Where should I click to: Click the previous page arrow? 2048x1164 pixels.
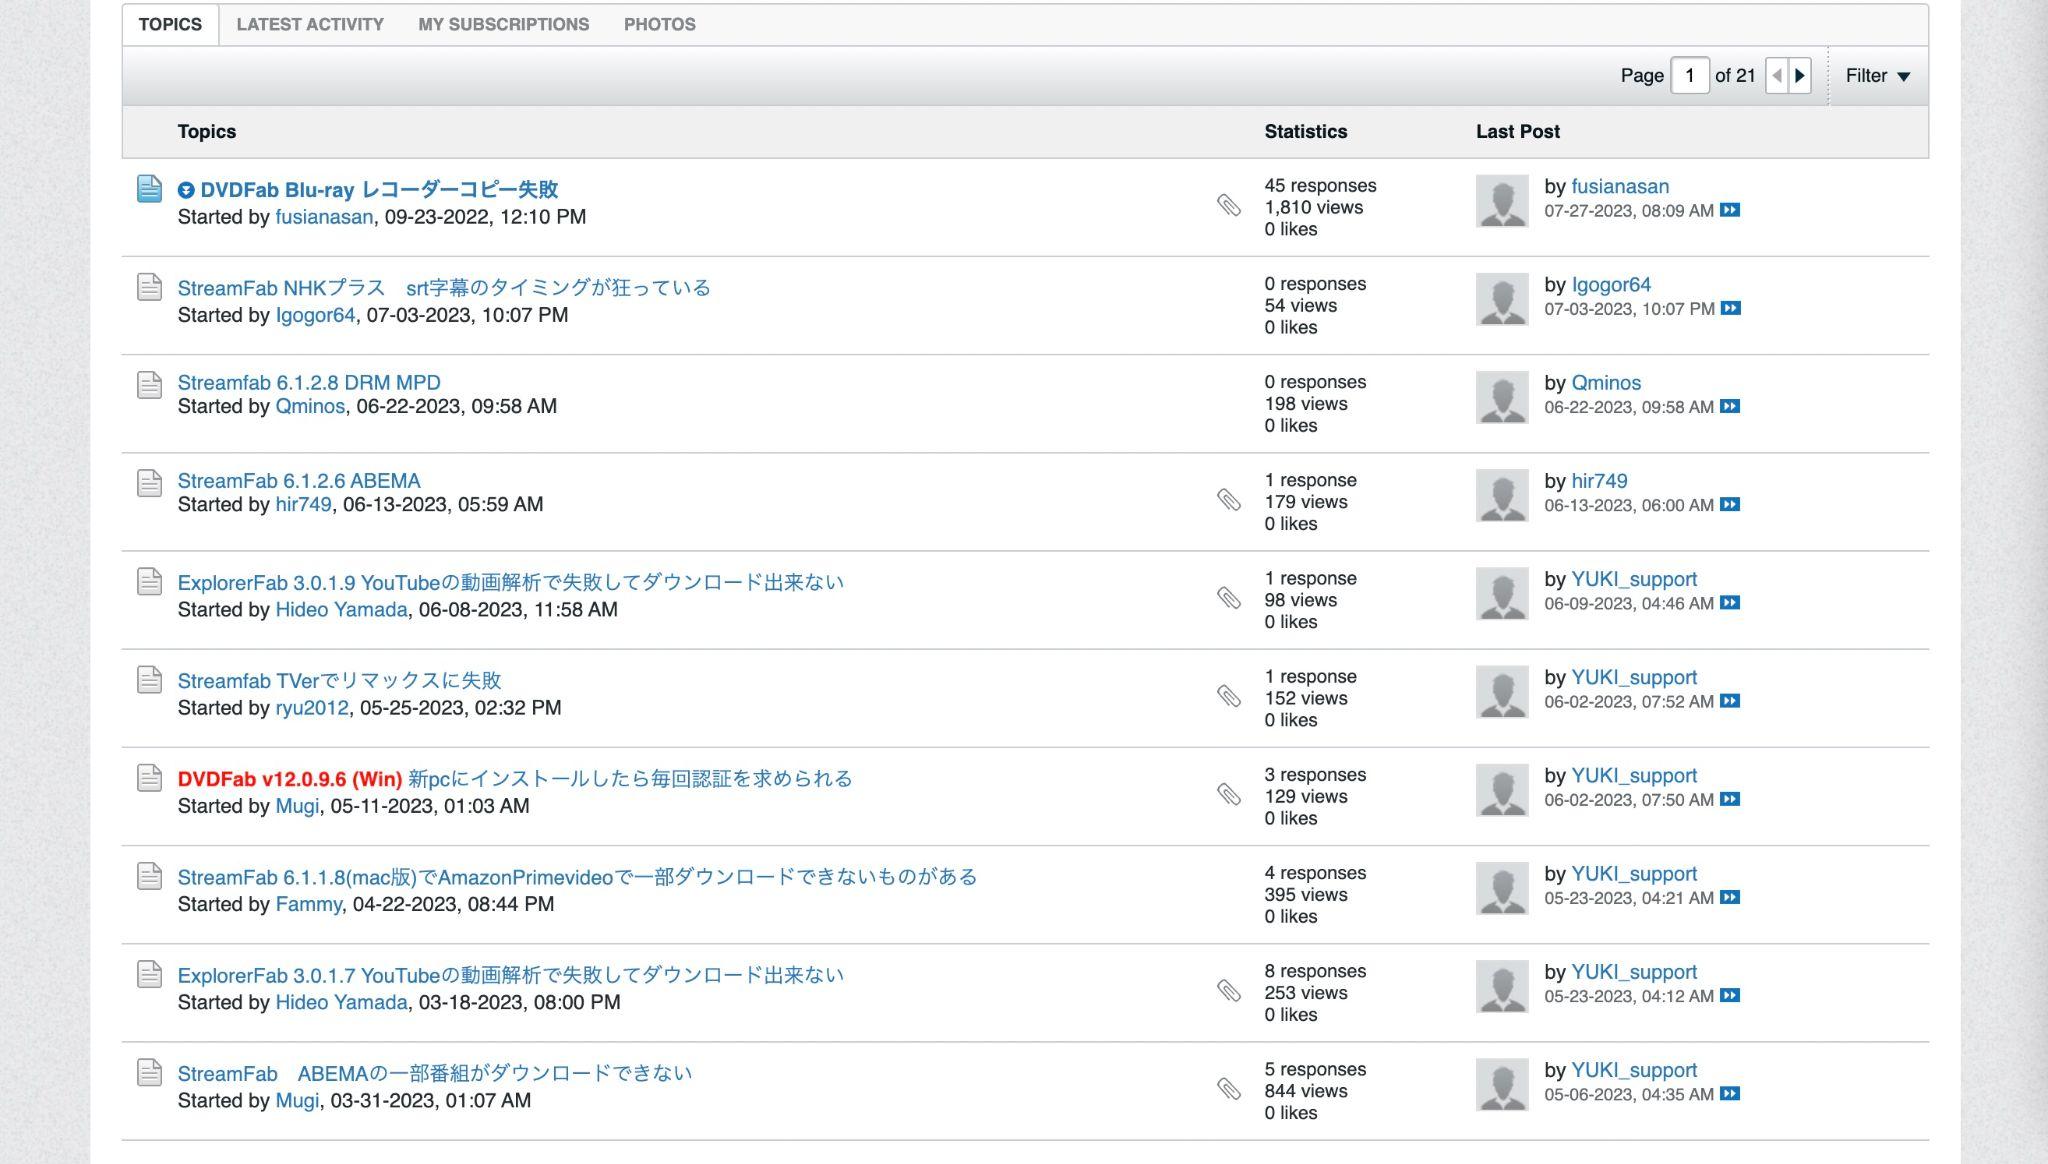click(x=1777, y=76)
